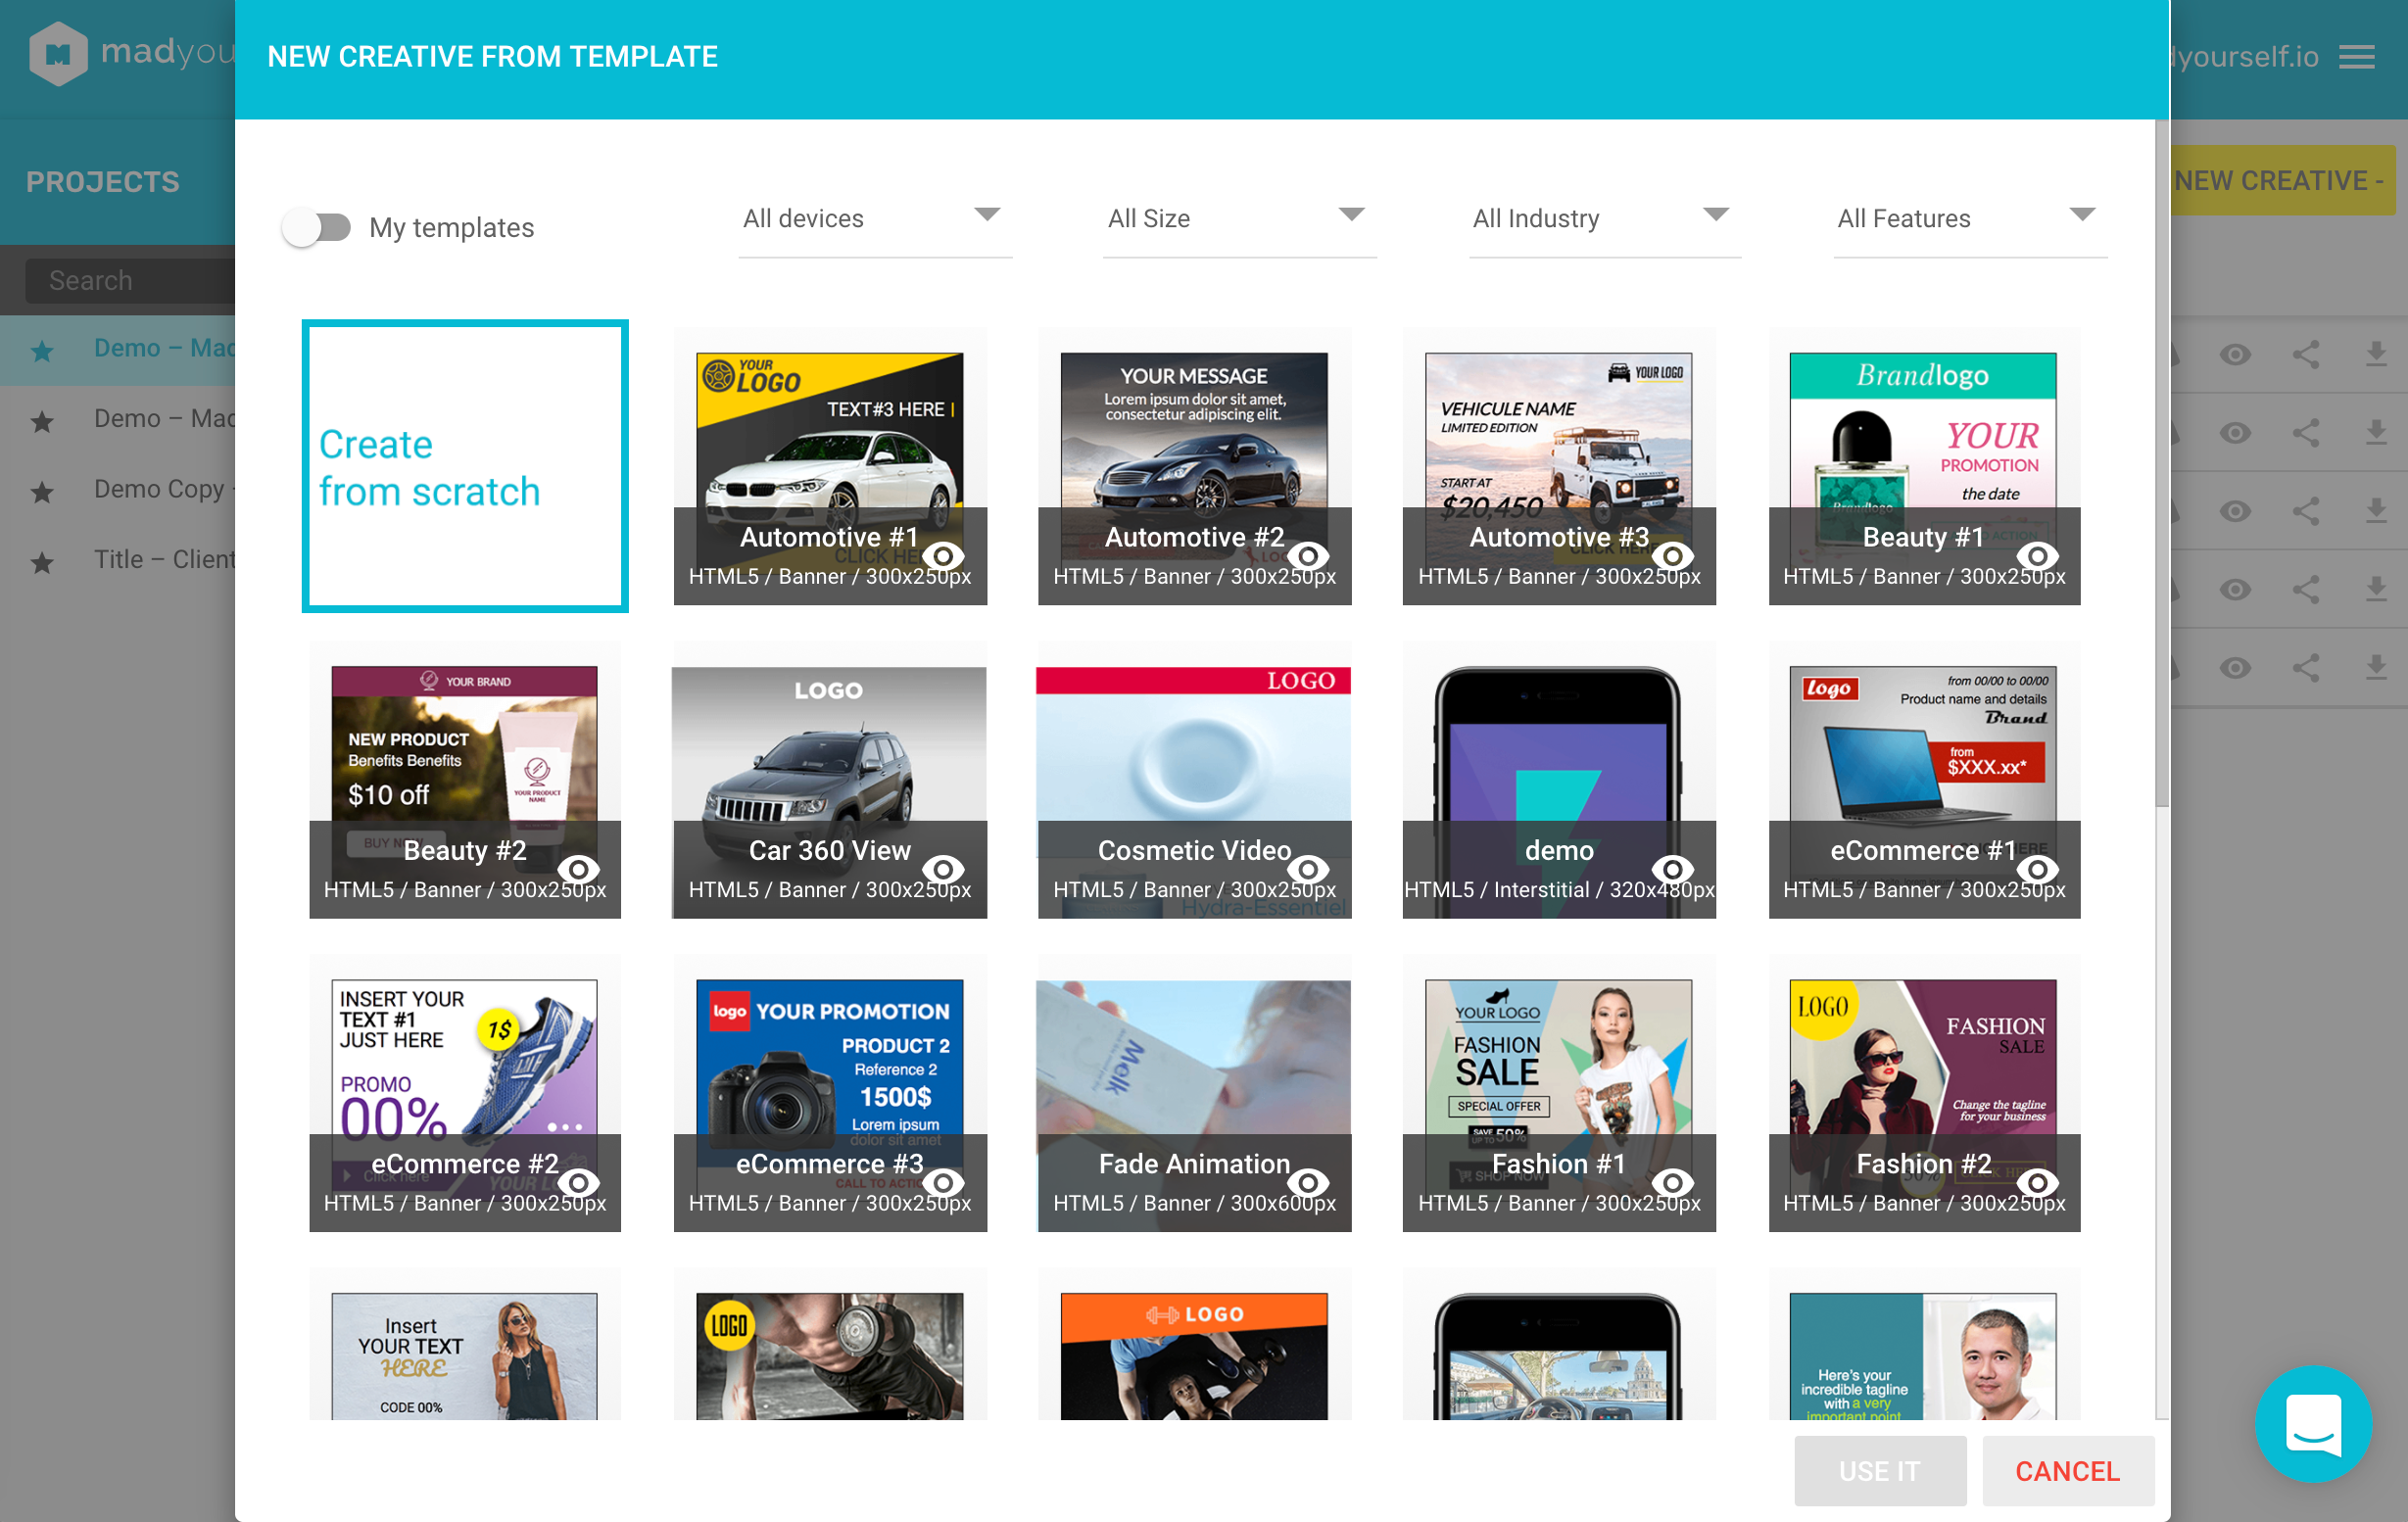Image resolution: width=2408 pixels, height=1522 pixels.
Task: Click the eye icon on Beauty #2
Action: point(578,869)
